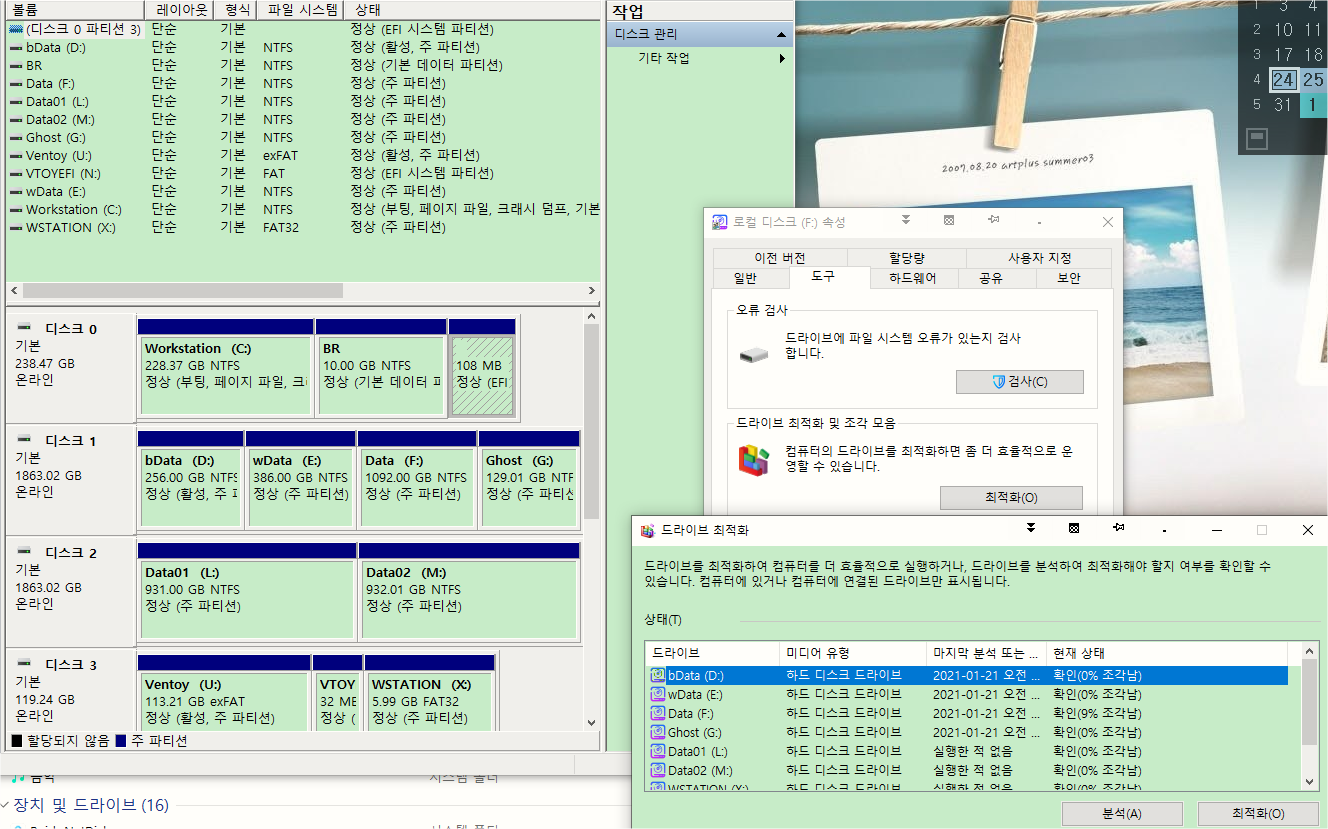
Task: Click the Disk 2 icon in disk map
Action: pyautogui.click(x=25, y=552)
